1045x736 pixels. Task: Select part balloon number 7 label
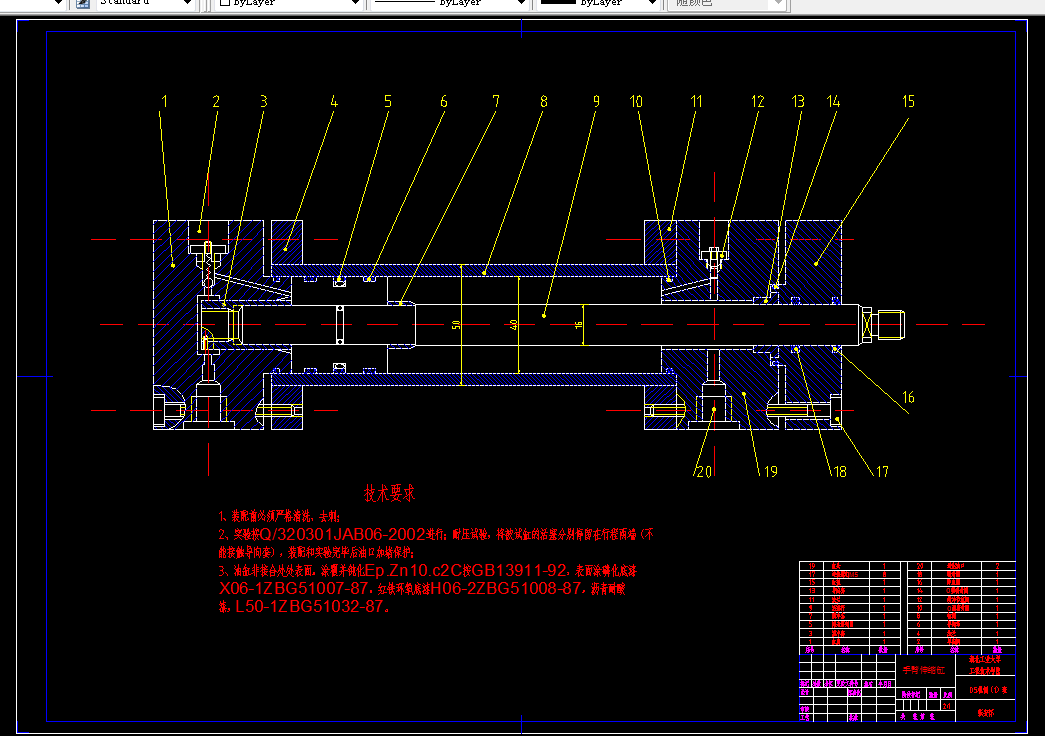pos(496,101)
